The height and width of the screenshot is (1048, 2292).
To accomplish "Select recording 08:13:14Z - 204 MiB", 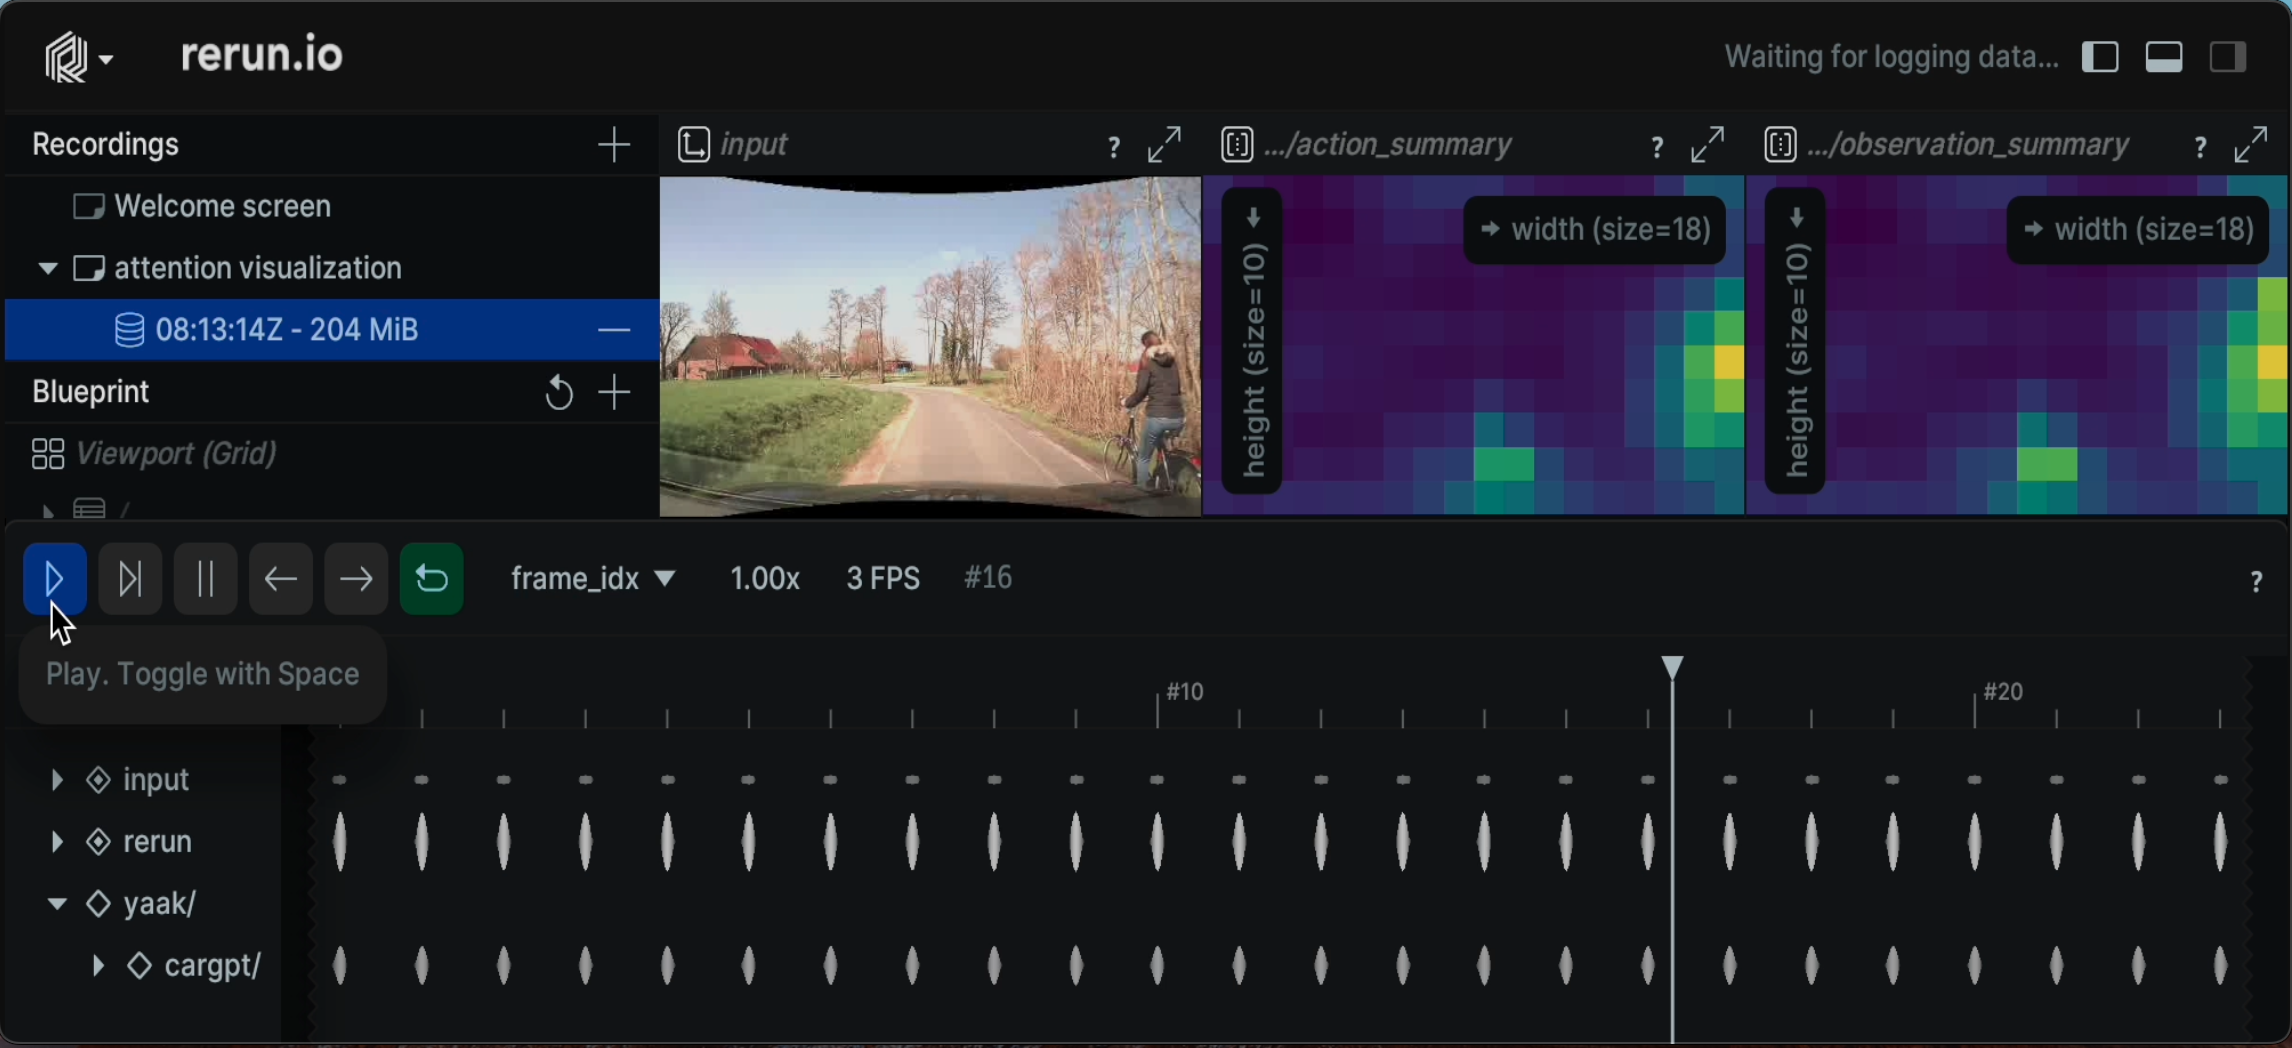I will (331, 329).
